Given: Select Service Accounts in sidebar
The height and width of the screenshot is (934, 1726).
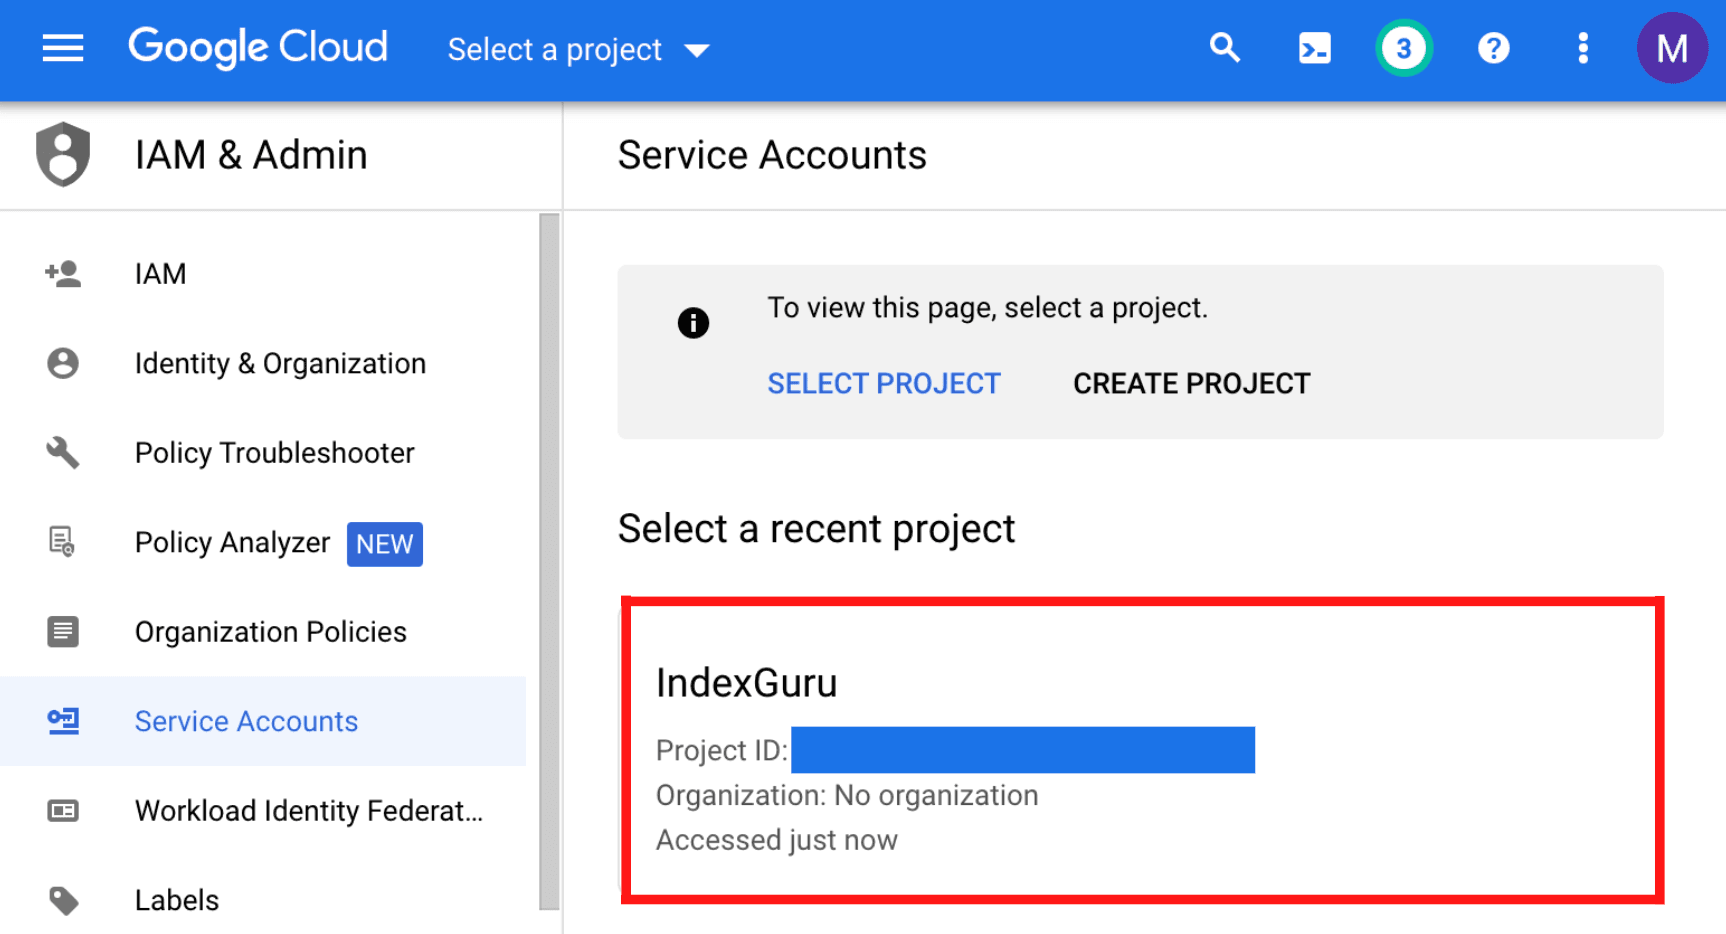Looking at the screenshot, I should (x=263, y=721).
